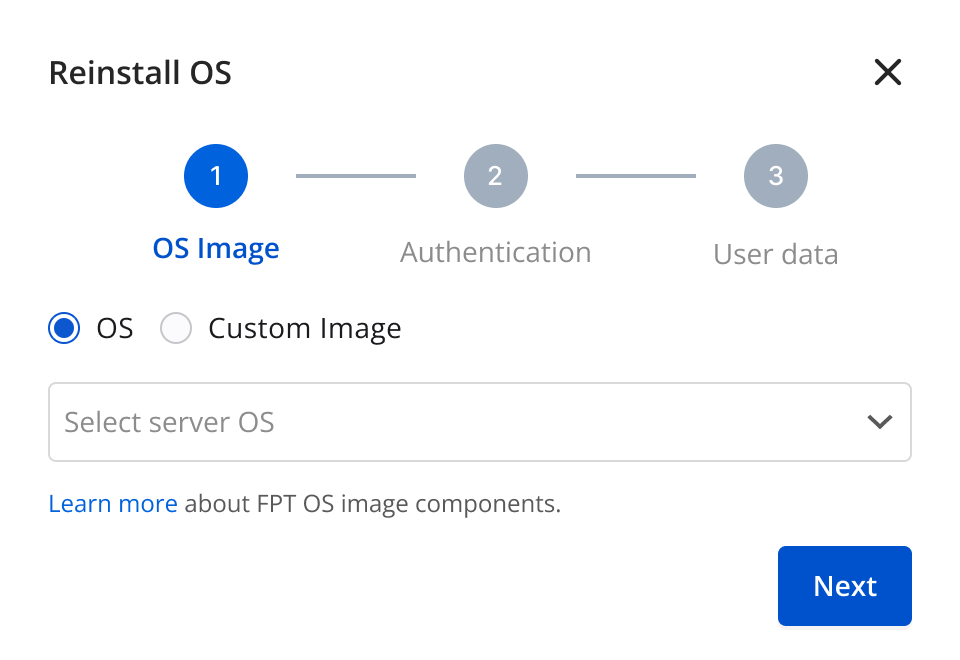Go to the User data step label

(775, 254)
